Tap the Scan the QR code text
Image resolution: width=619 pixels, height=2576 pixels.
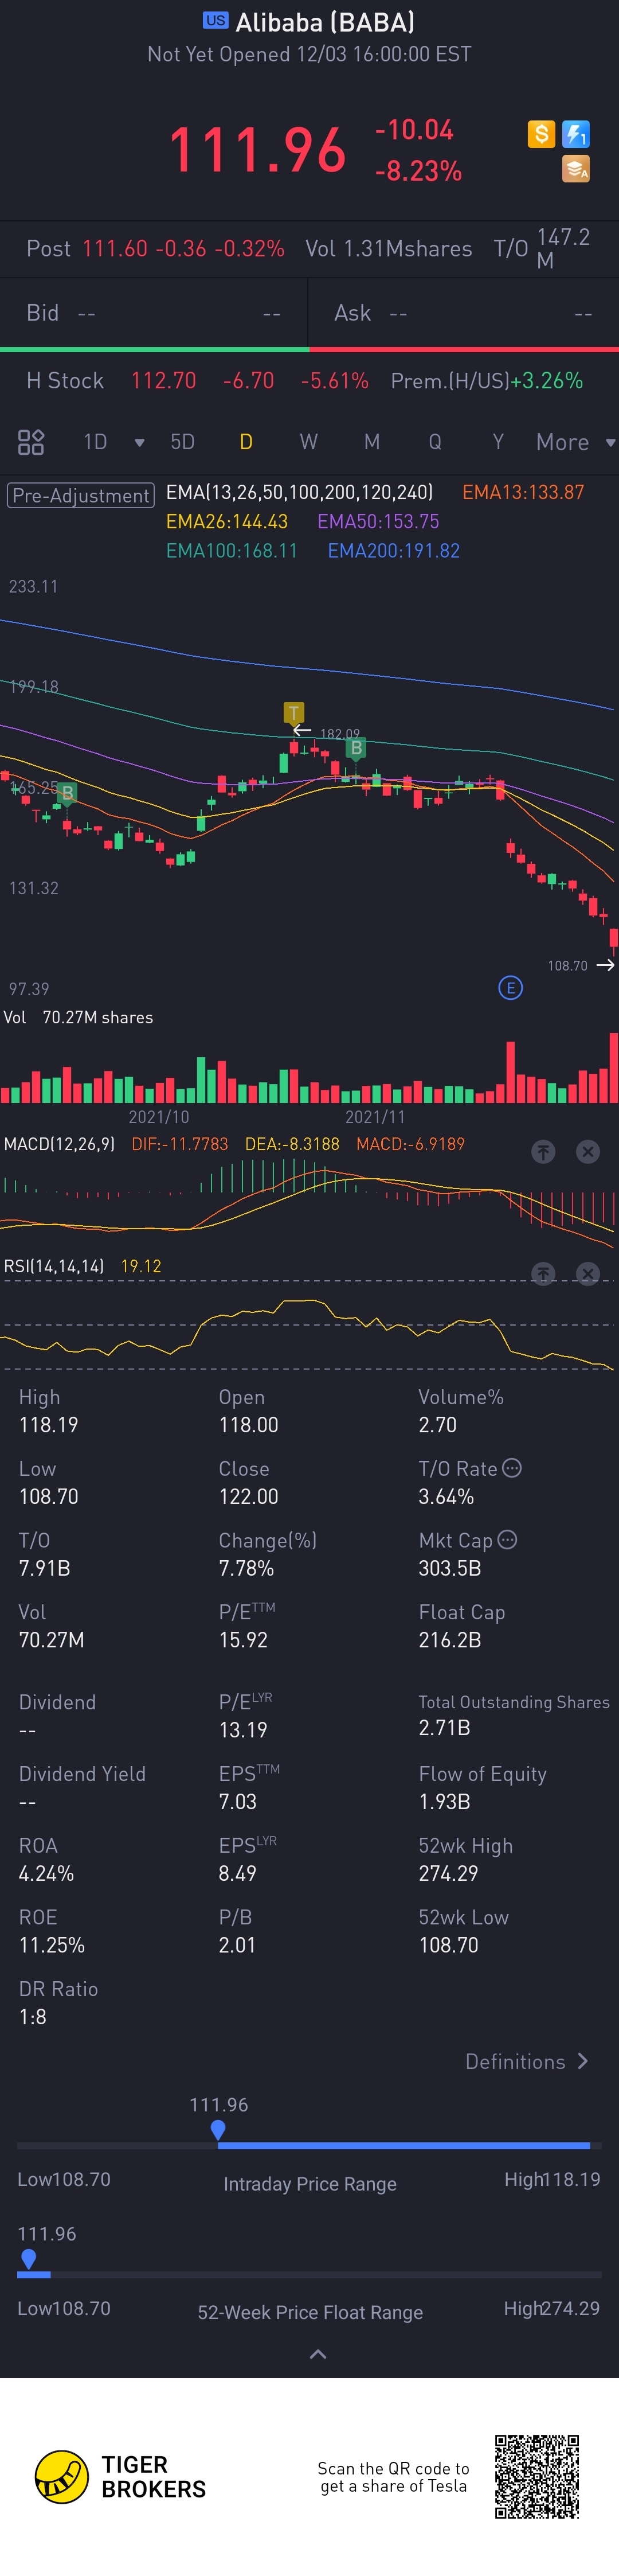393,2477
